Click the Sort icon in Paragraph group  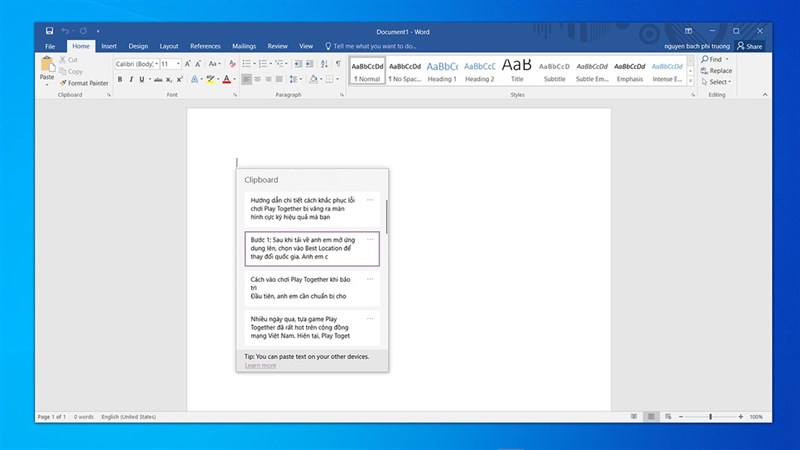(324, 64)
